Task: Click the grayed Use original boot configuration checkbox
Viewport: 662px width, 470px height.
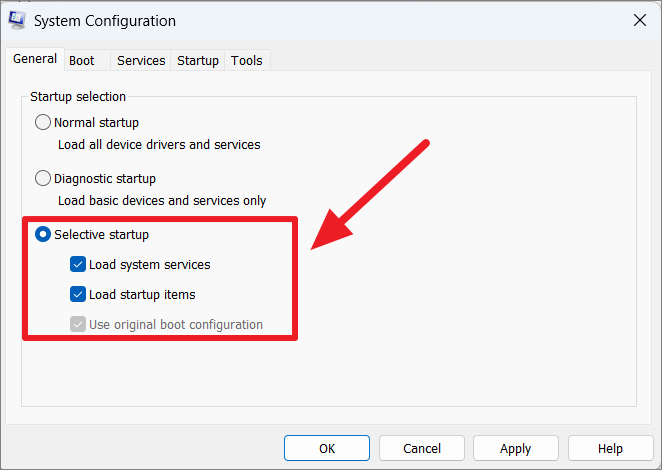Action: pos(78,324)
